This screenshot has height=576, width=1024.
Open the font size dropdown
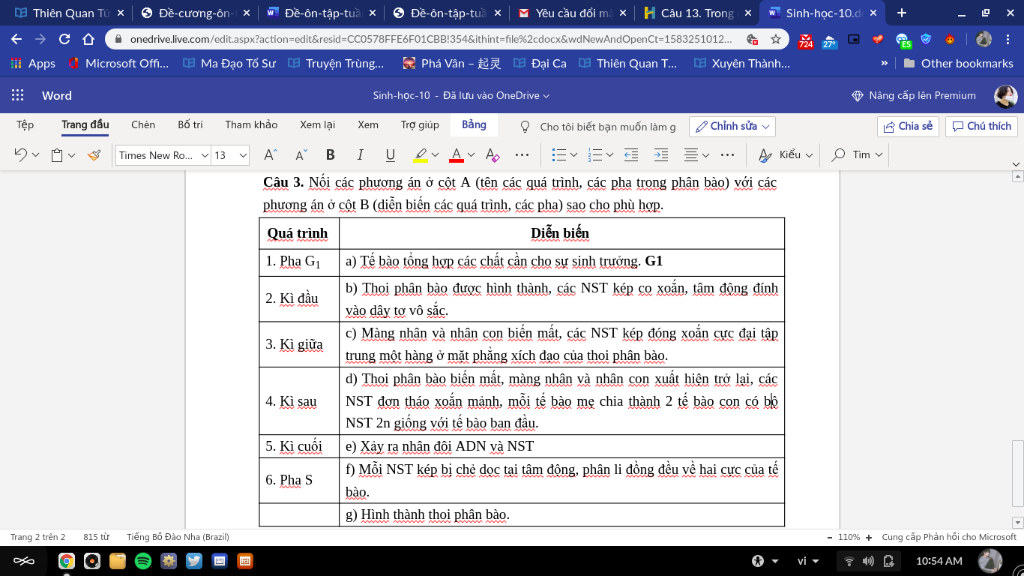243,155
